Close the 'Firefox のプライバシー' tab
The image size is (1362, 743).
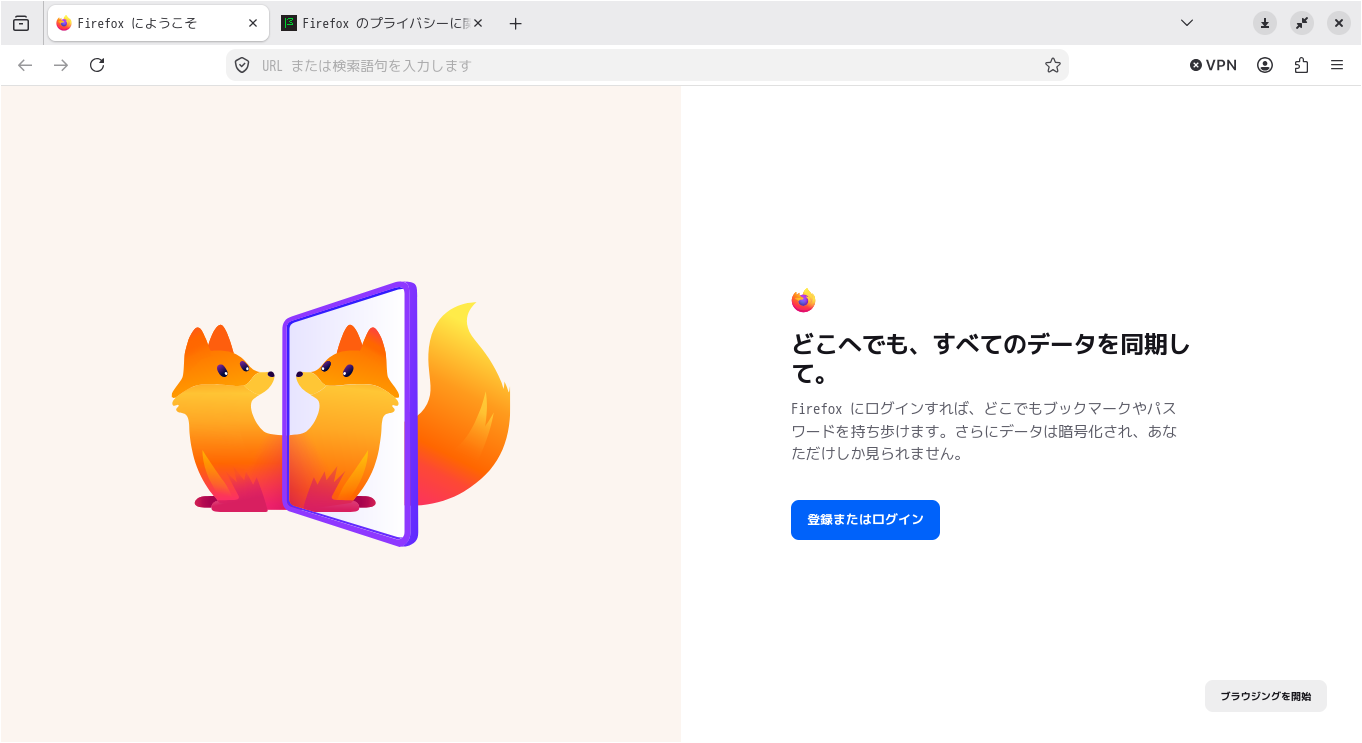point(478,23)
